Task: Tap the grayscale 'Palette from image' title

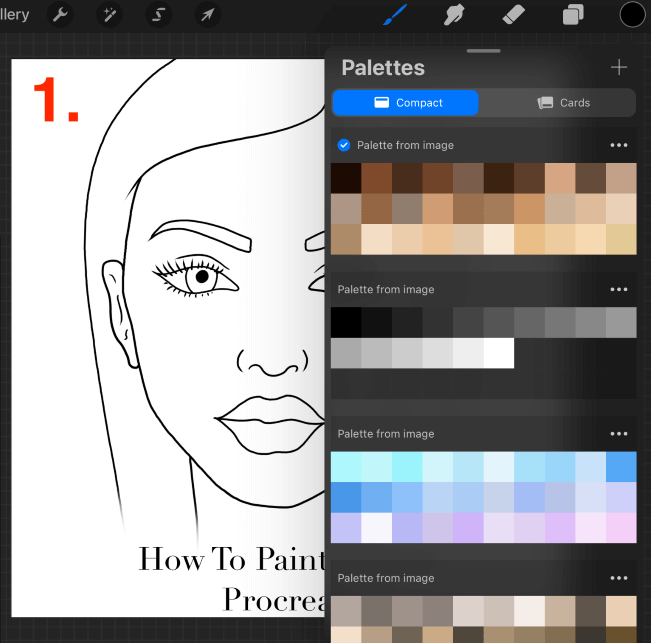Action: [386, 289]
